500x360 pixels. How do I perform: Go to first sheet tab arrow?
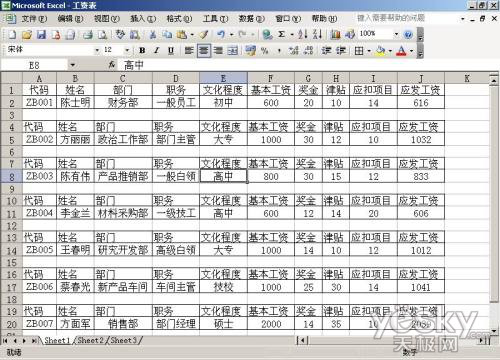click(5, 340)
